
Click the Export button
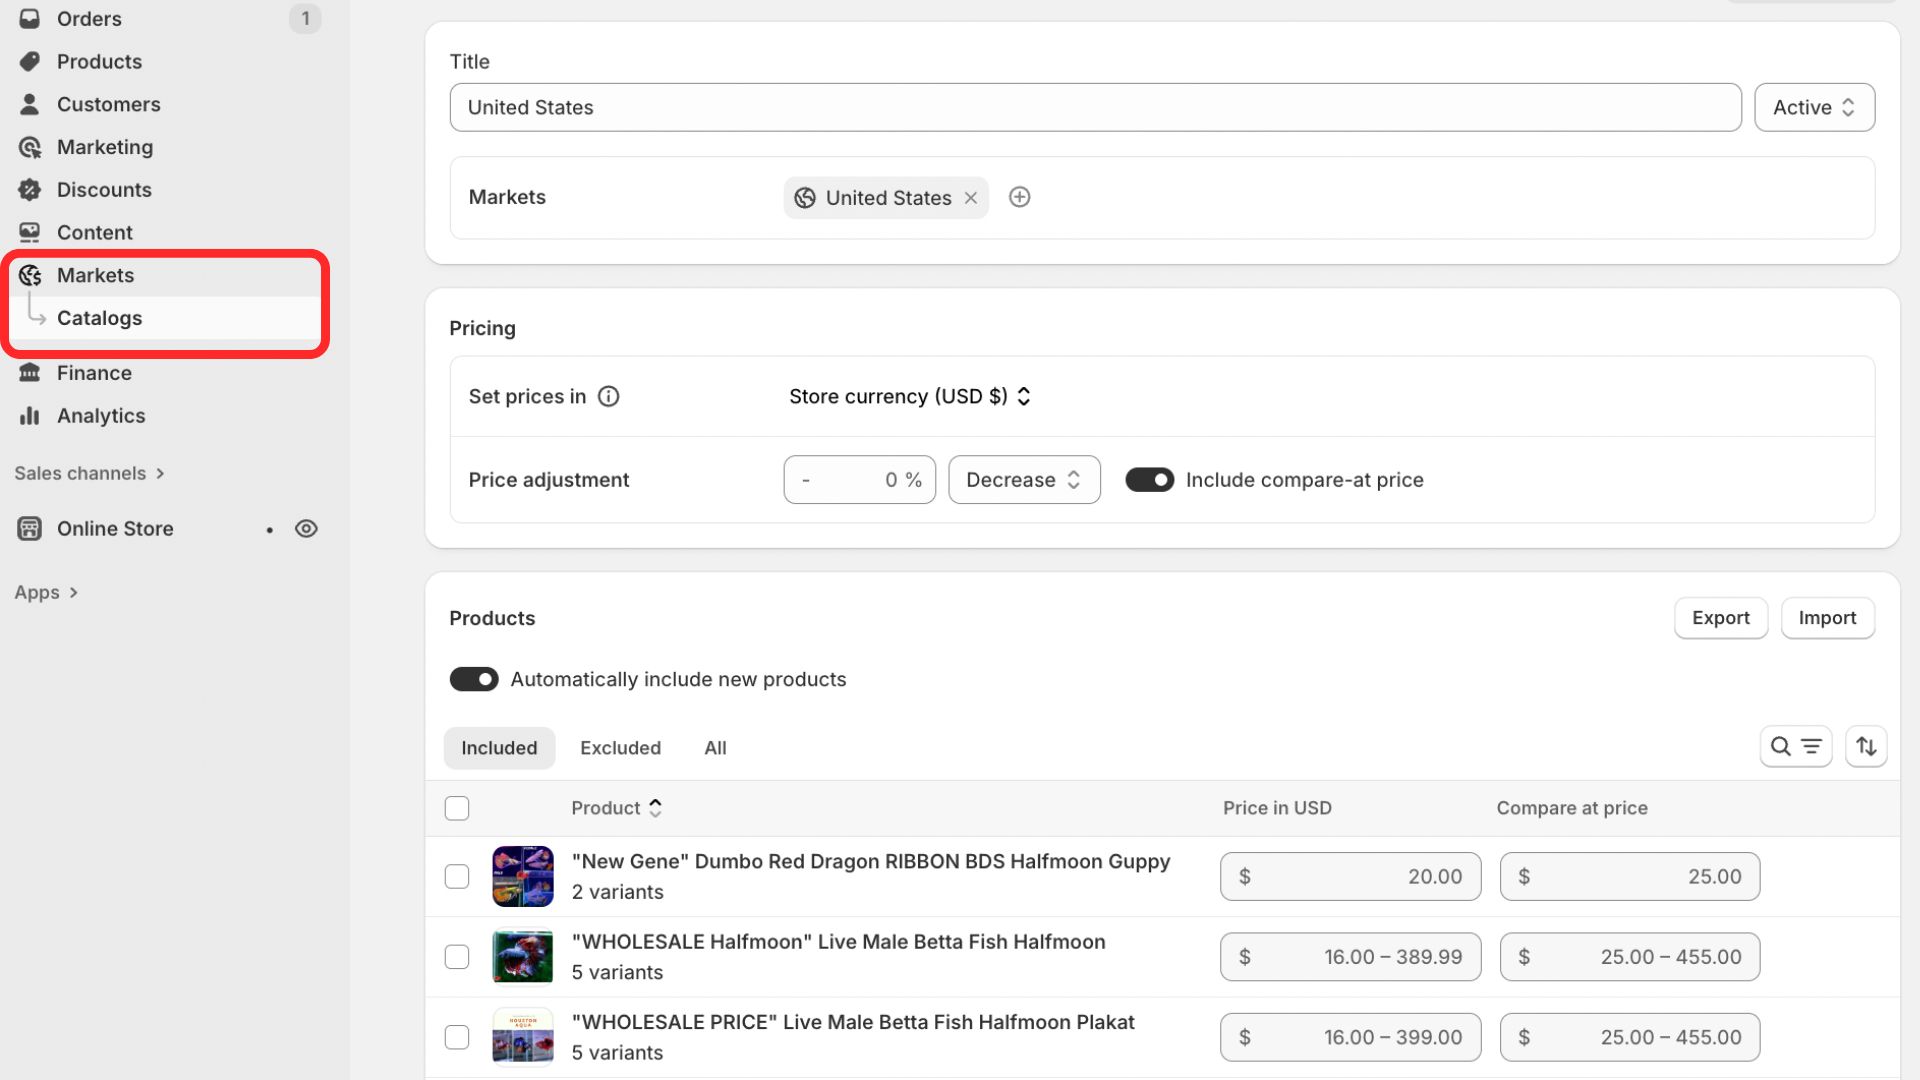1720,618
